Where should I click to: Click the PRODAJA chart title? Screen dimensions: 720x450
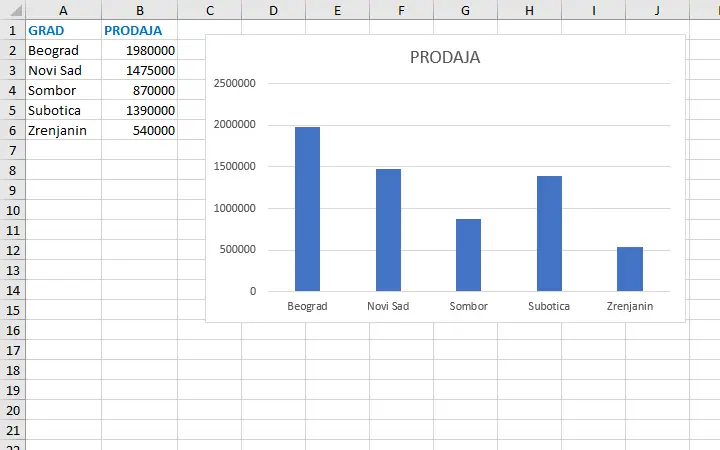(x=445, y=57)
